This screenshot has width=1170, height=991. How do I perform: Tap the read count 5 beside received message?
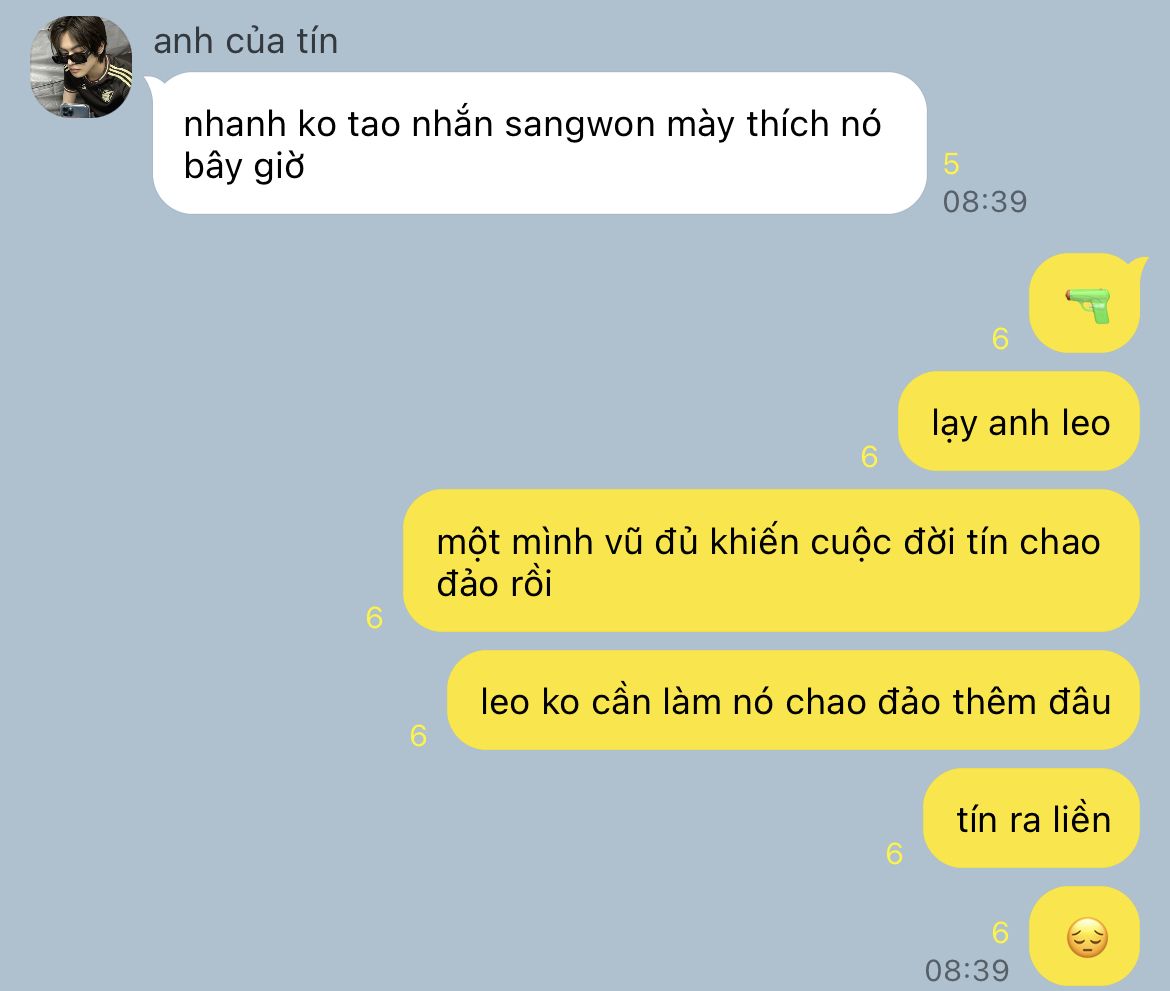pyautogui.click(x=951, y=163)
